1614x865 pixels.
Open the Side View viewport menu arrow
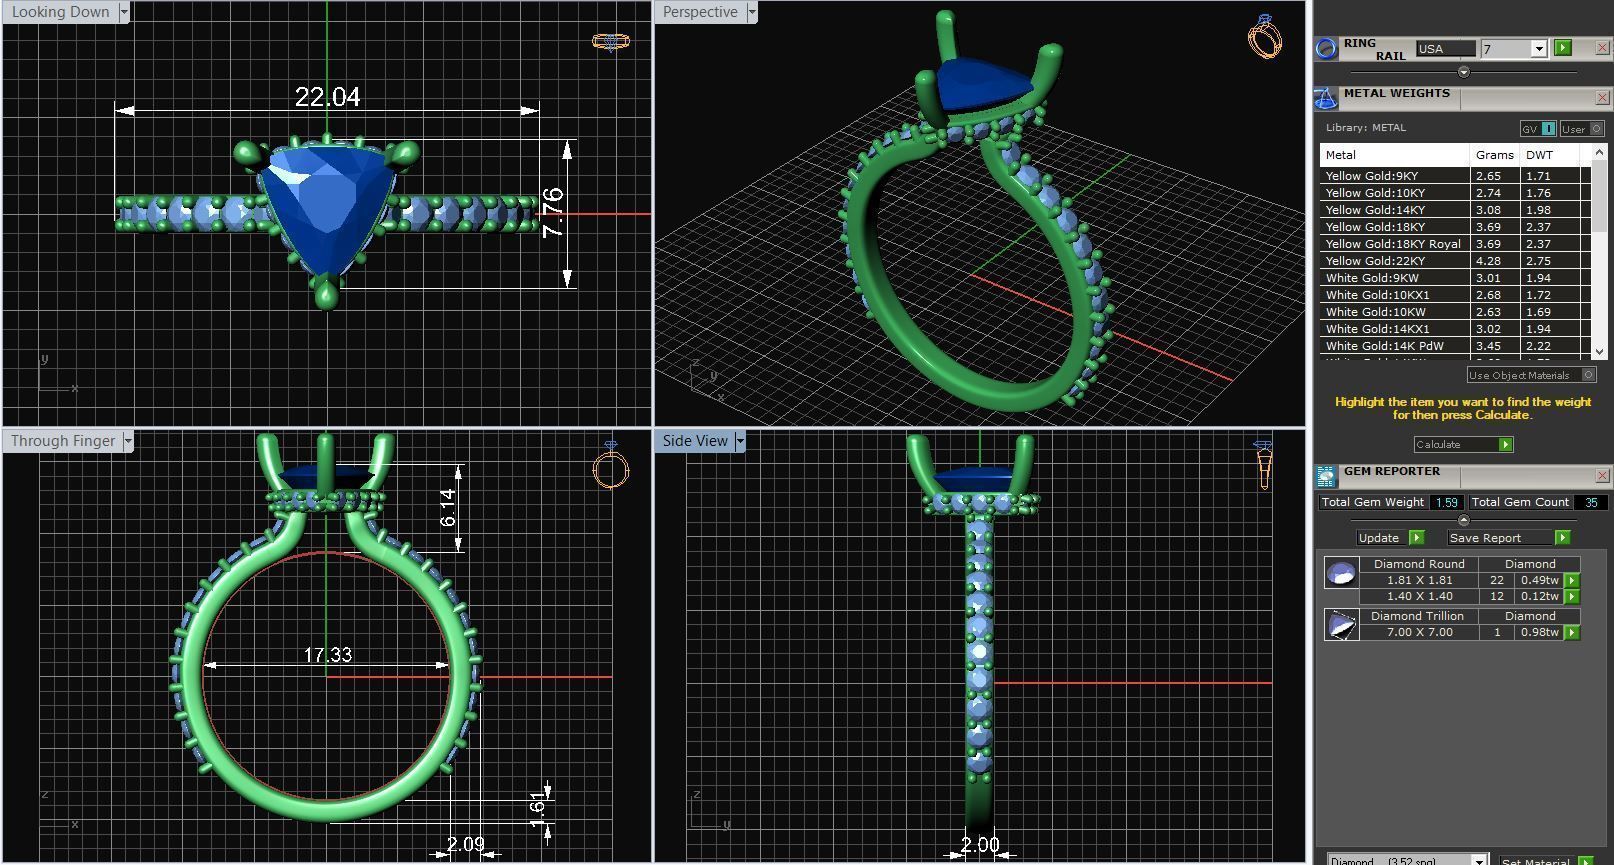[740, 441]
